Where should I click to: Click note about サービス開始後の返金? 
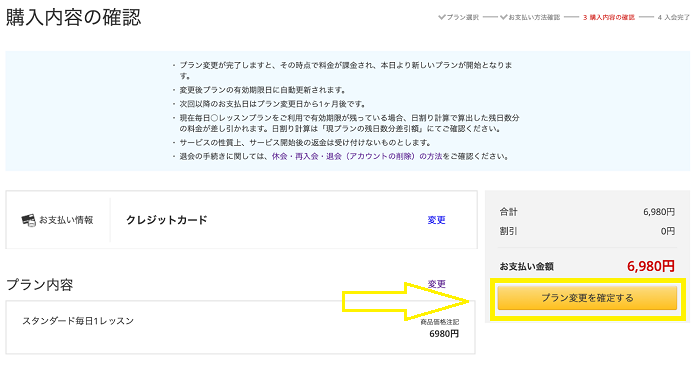tap(305, 142)
